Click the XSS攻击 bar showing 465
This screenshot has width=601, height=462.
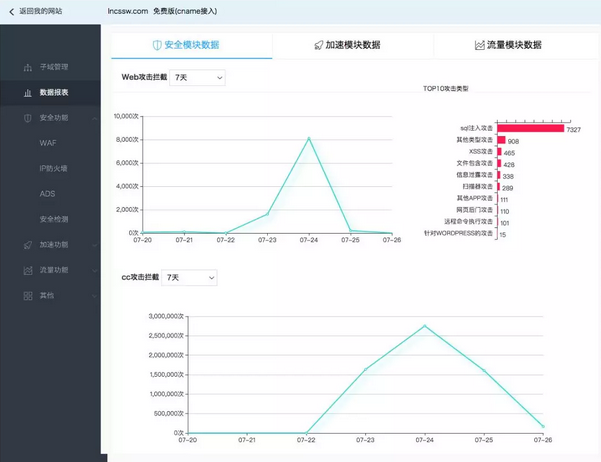click(499, 152)
